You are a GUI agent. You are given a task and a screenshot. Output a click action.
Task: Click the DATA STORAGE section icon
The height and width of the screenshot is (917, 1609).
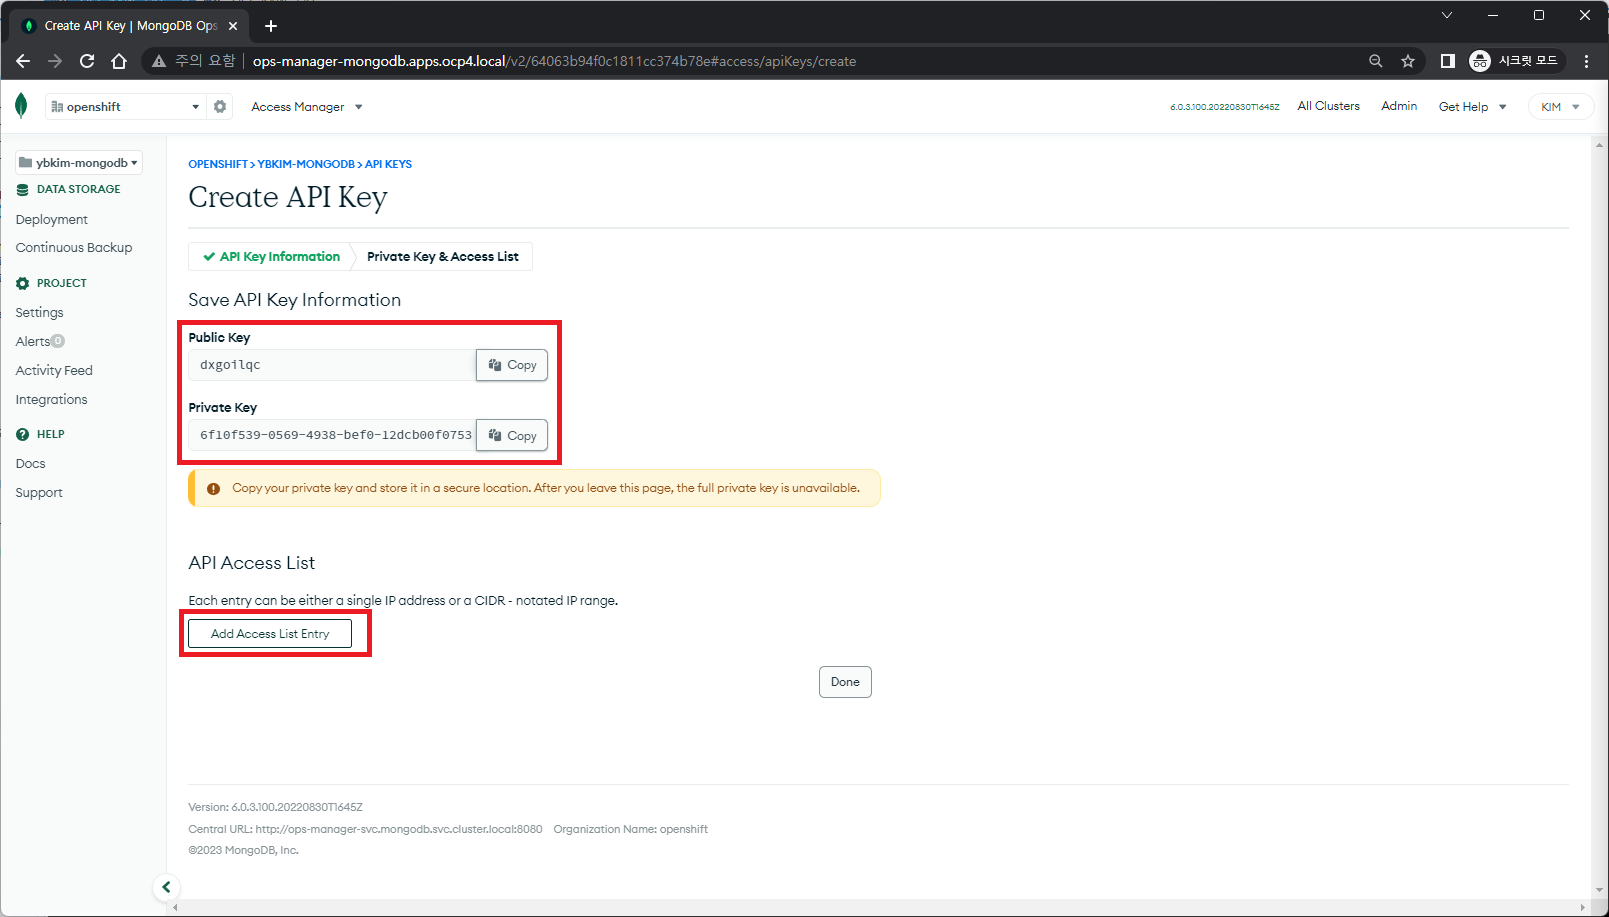click(22, 189)
